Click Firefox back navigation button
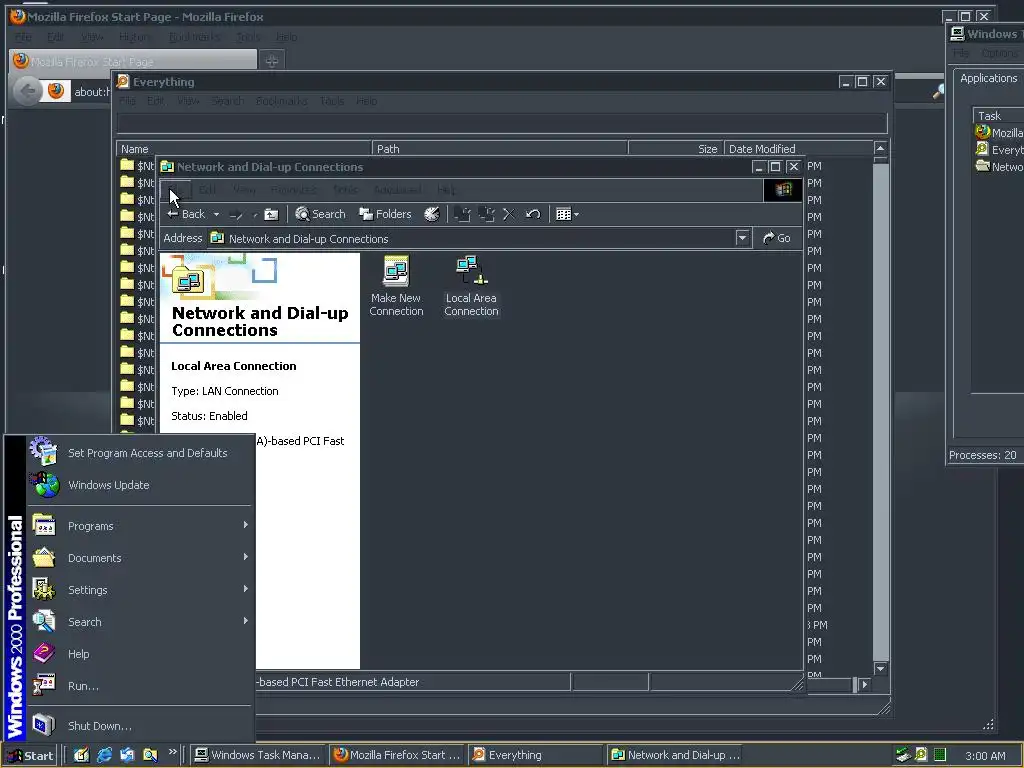1024x768 pixels. (27, 91)
